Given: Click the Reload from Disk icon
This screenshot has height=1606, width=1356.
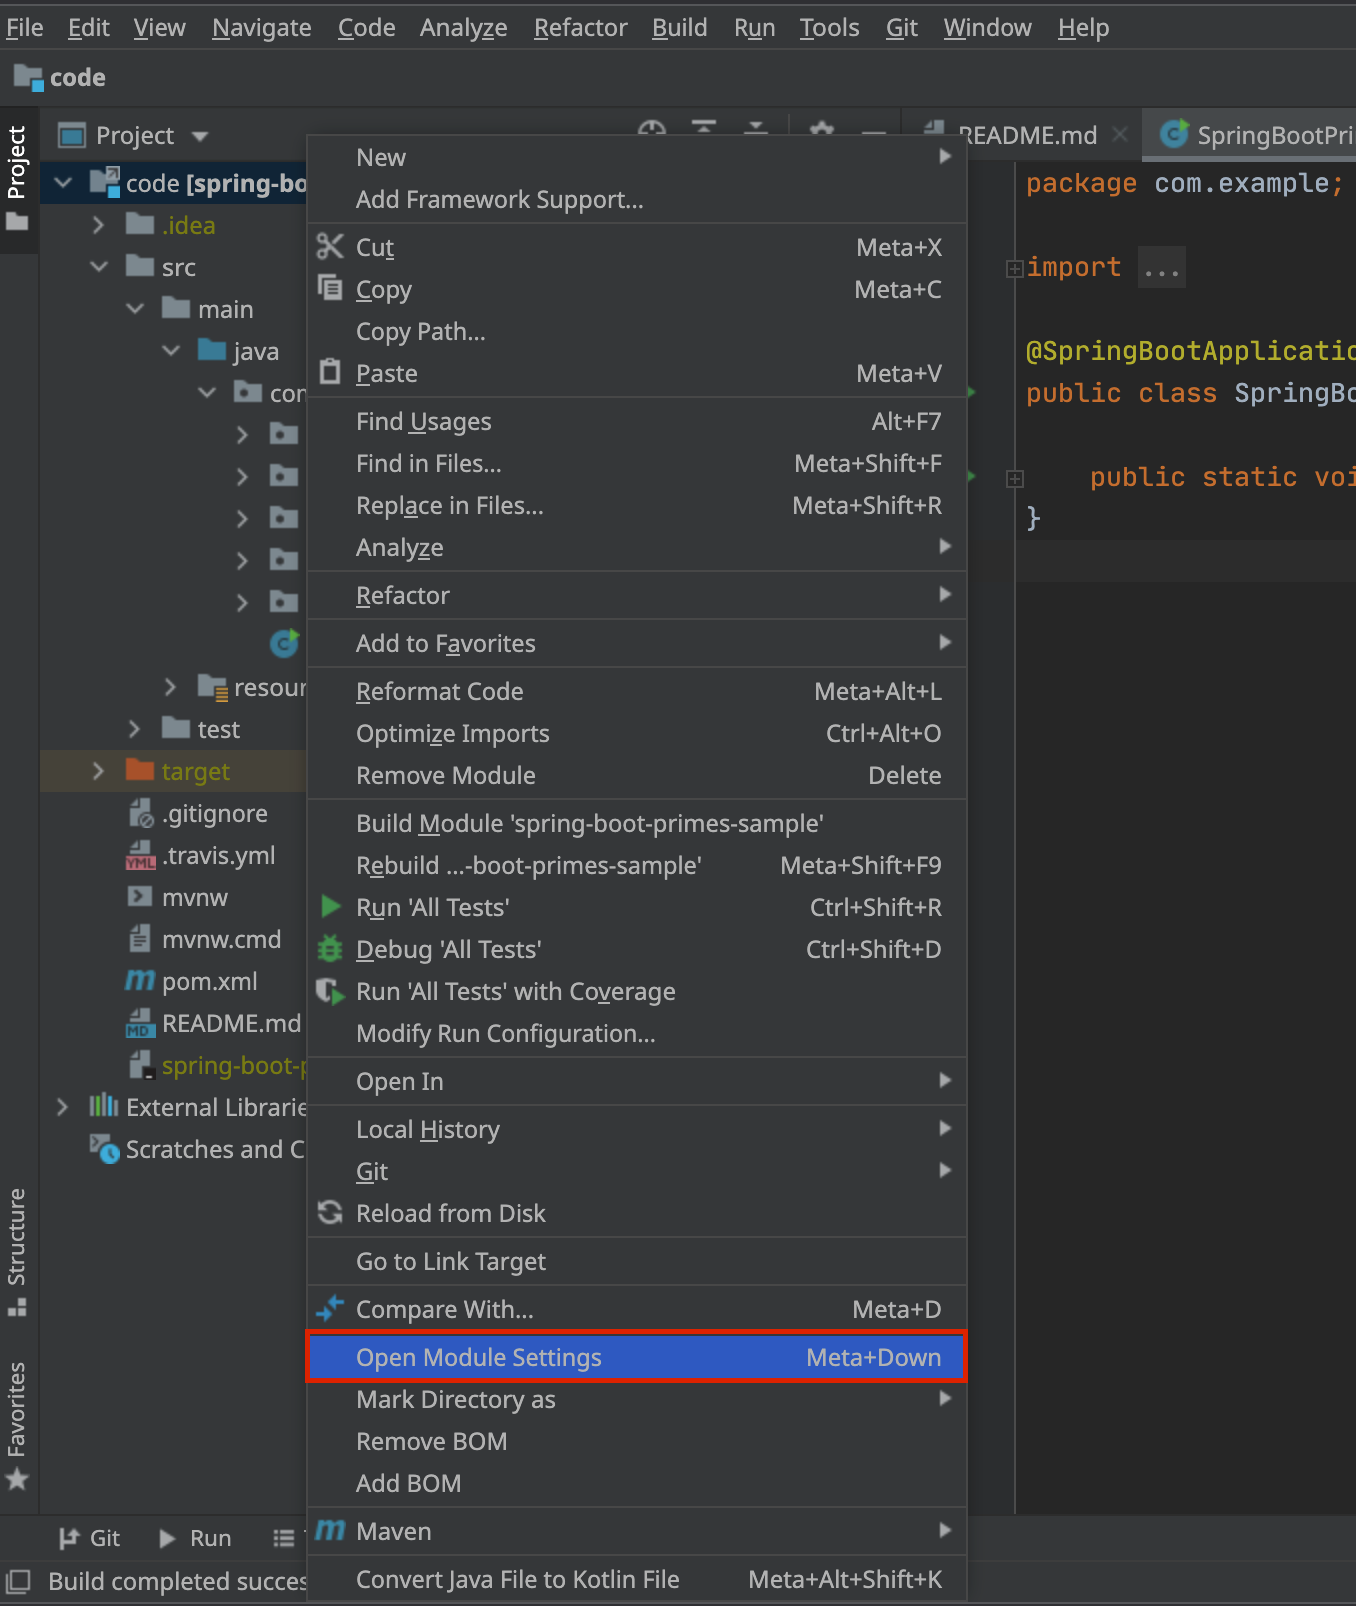Looking at the screenshot, I should [x=330, y=1212].
